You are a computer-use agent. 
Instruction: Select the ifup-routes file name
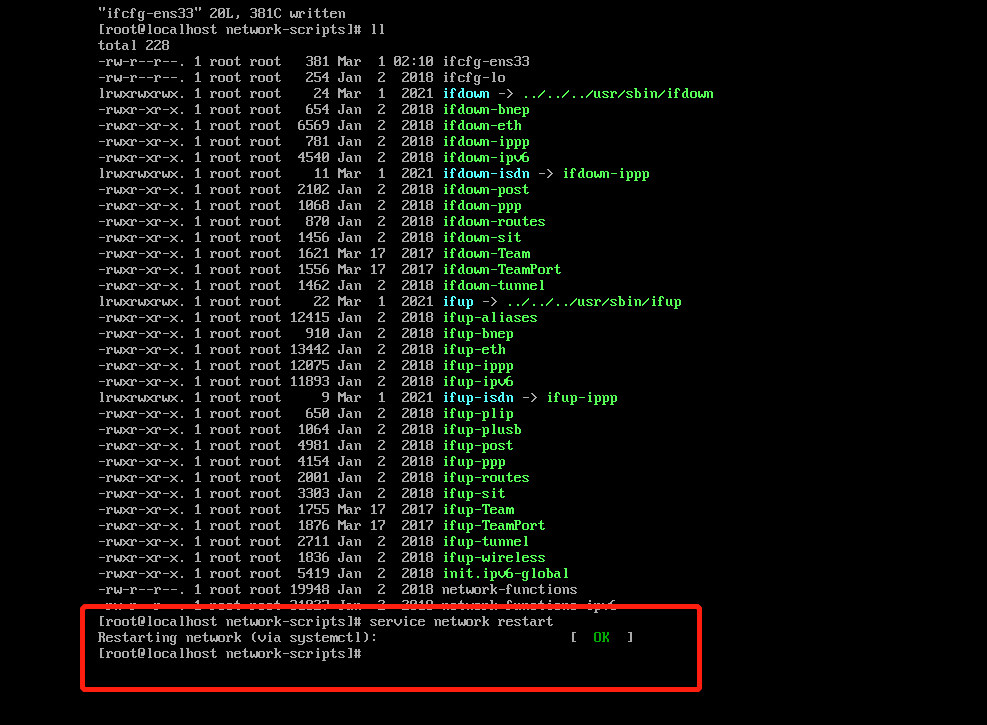pos(486,478)
